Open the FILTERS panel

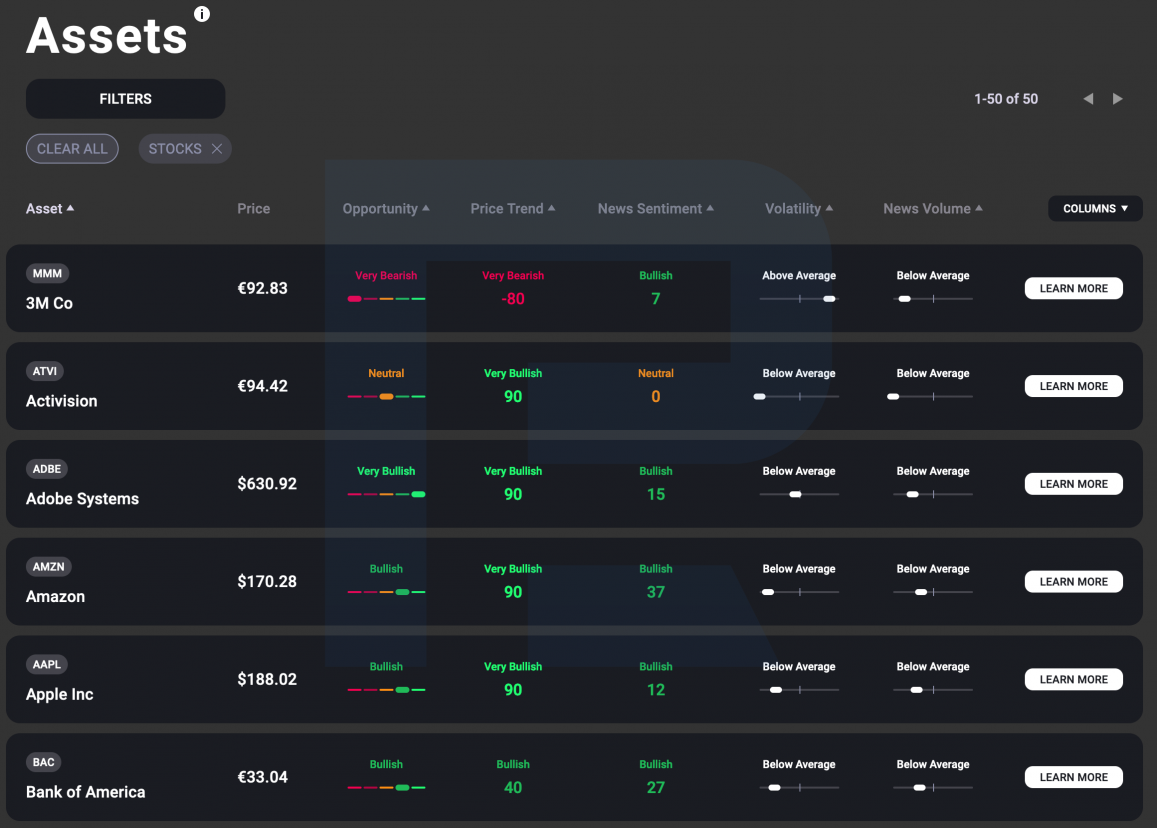tap(125, 99)
